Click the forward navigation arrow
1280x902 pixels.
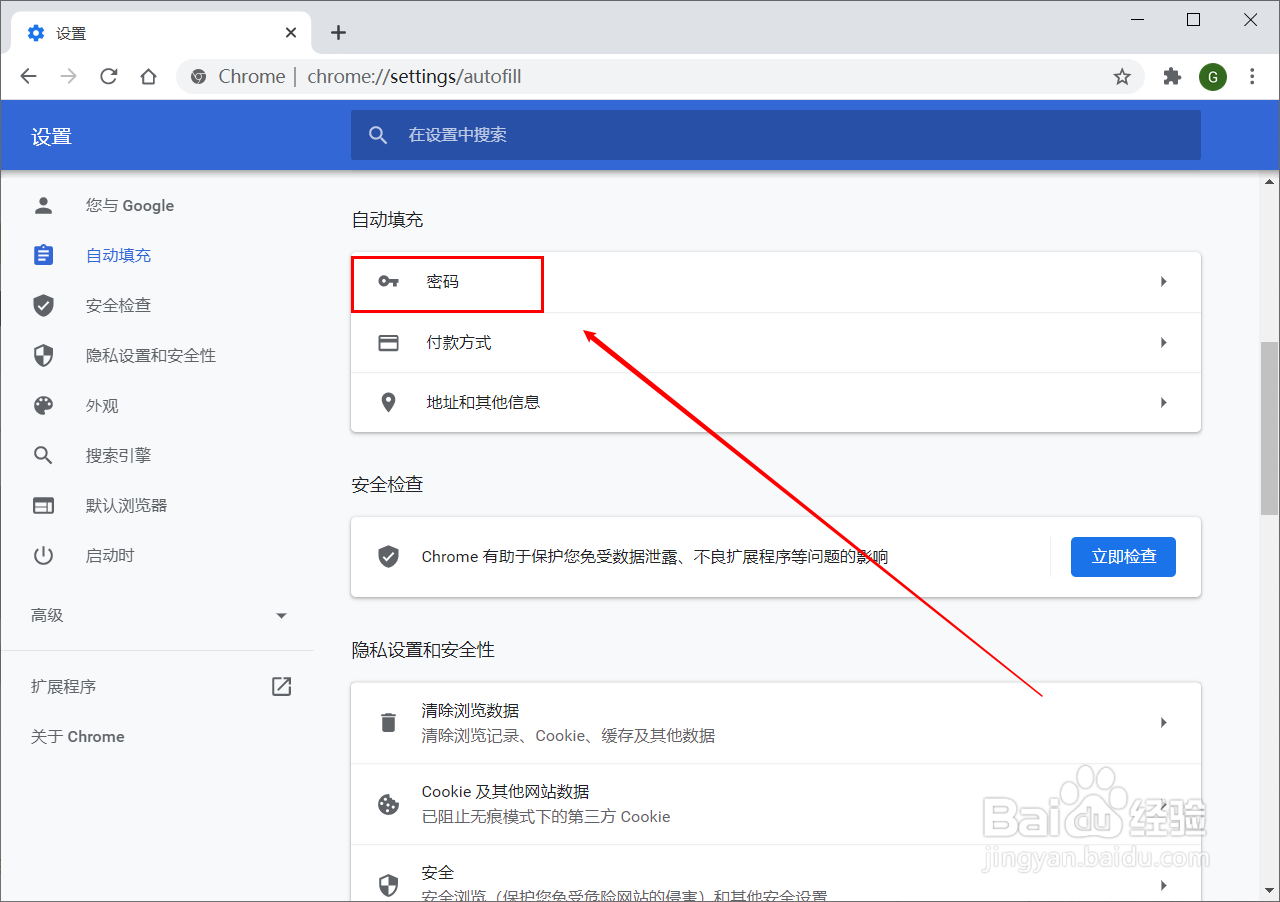coord(69,76)
